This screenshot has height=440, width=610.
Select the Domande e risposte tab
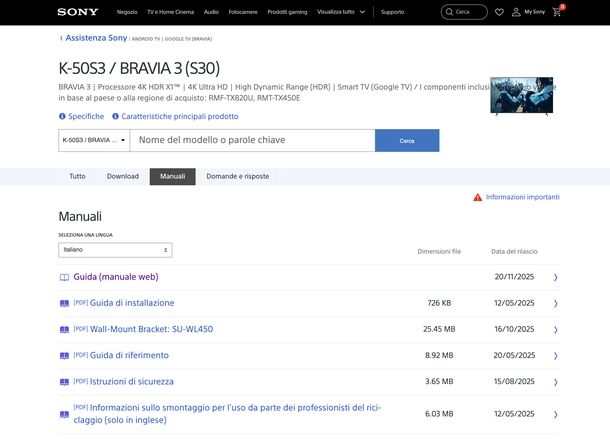click(237, 176)
